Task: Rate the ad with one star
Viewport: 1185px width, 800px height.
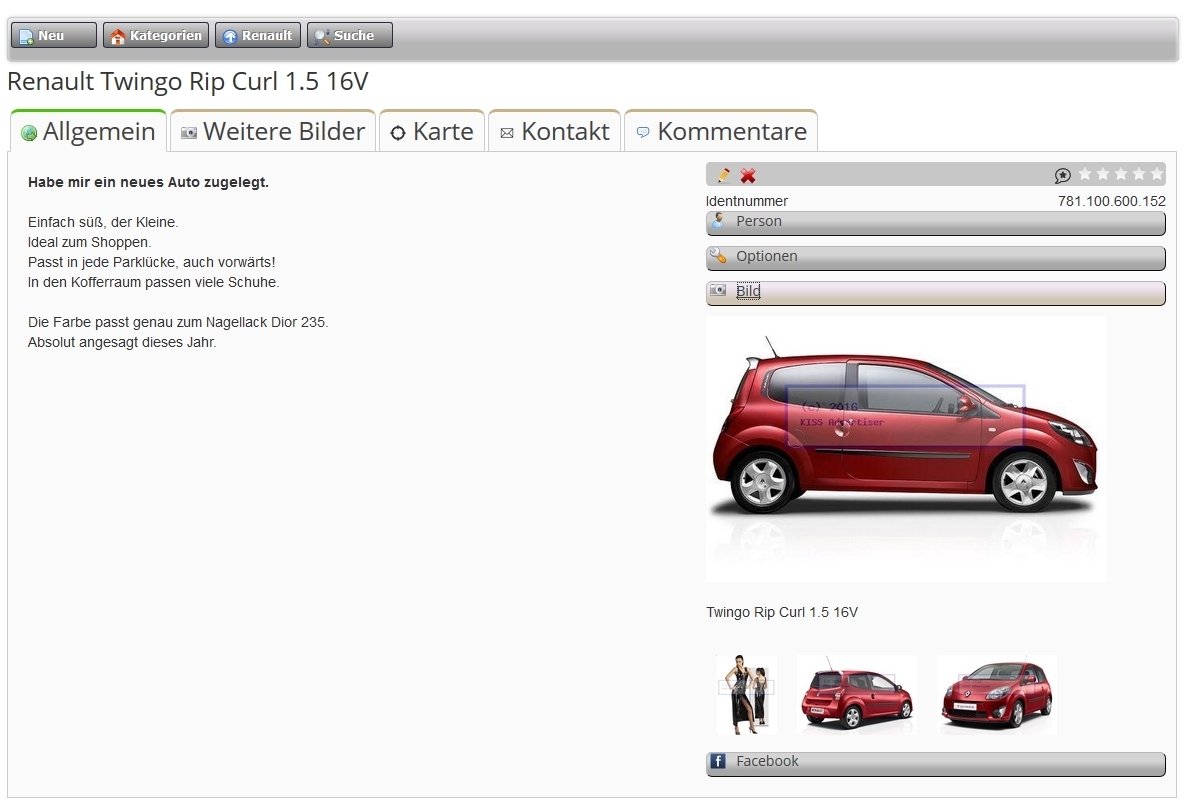Action: point(1085,175)
